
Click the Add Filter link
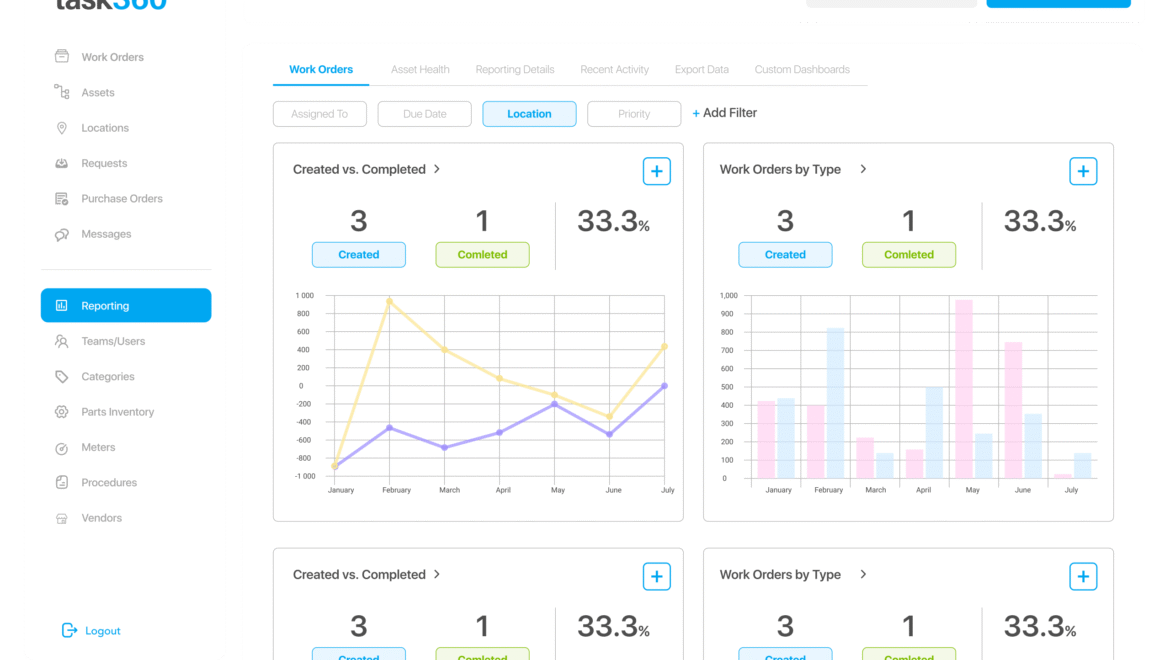725,113
